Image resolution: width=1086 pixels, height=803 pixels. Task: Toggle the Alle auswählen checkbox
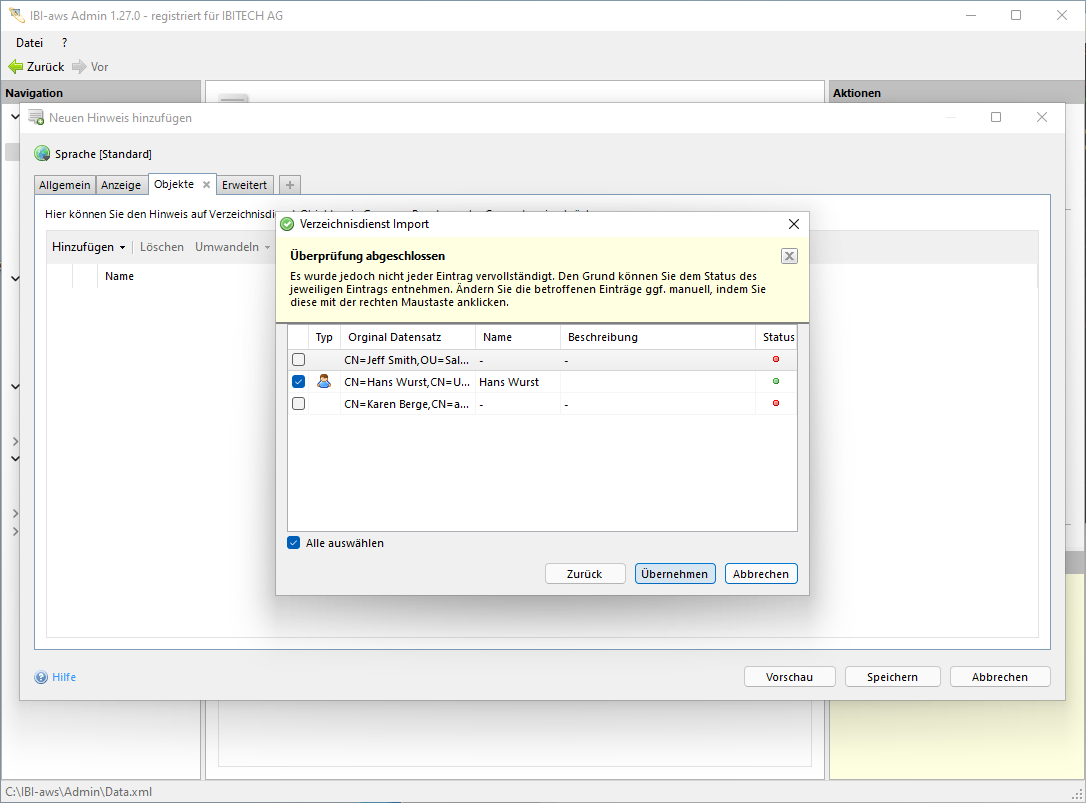point(294,543)
